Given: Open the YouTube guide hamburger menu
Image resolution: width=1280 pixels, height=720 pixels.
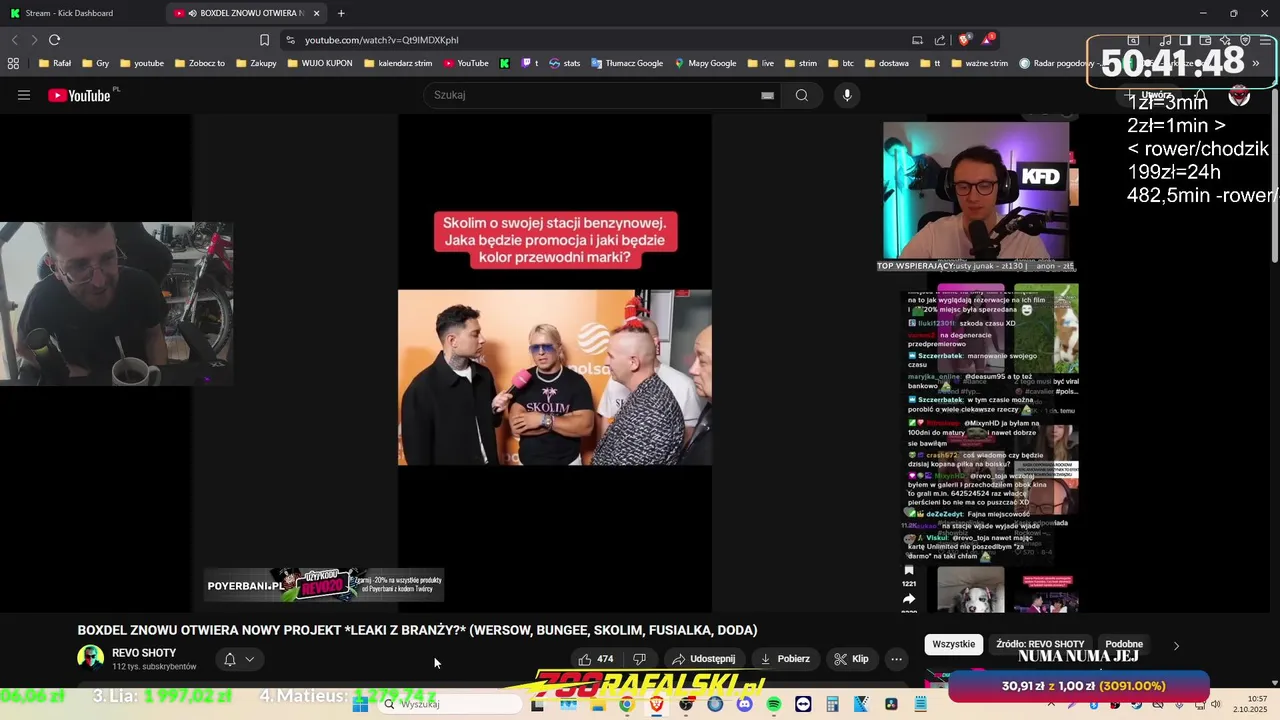Looking at the screenshot, I should [x=24, y=95].
